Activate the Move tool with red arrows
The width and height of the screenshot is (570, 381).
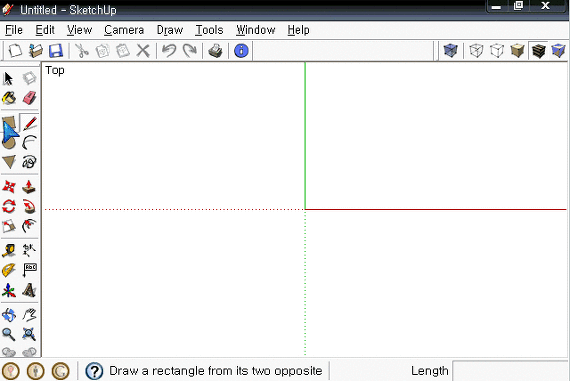[x=9, y=187]
